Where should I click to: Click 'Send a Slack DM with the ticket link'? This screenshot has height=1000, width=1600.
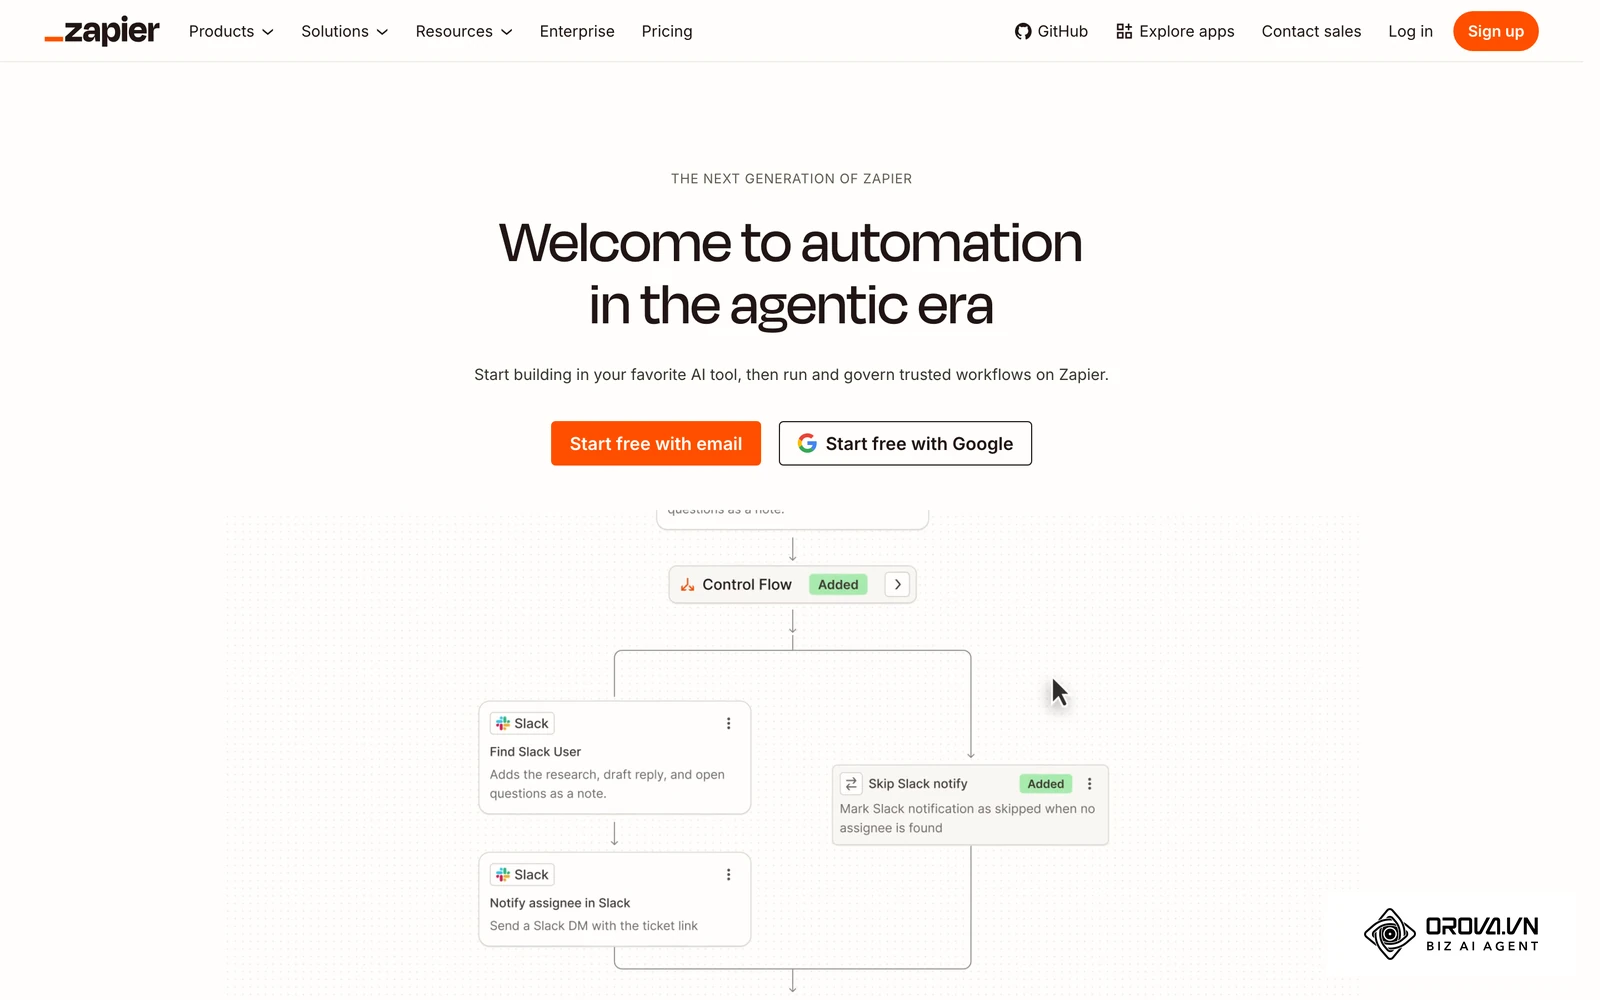(594, 926)
